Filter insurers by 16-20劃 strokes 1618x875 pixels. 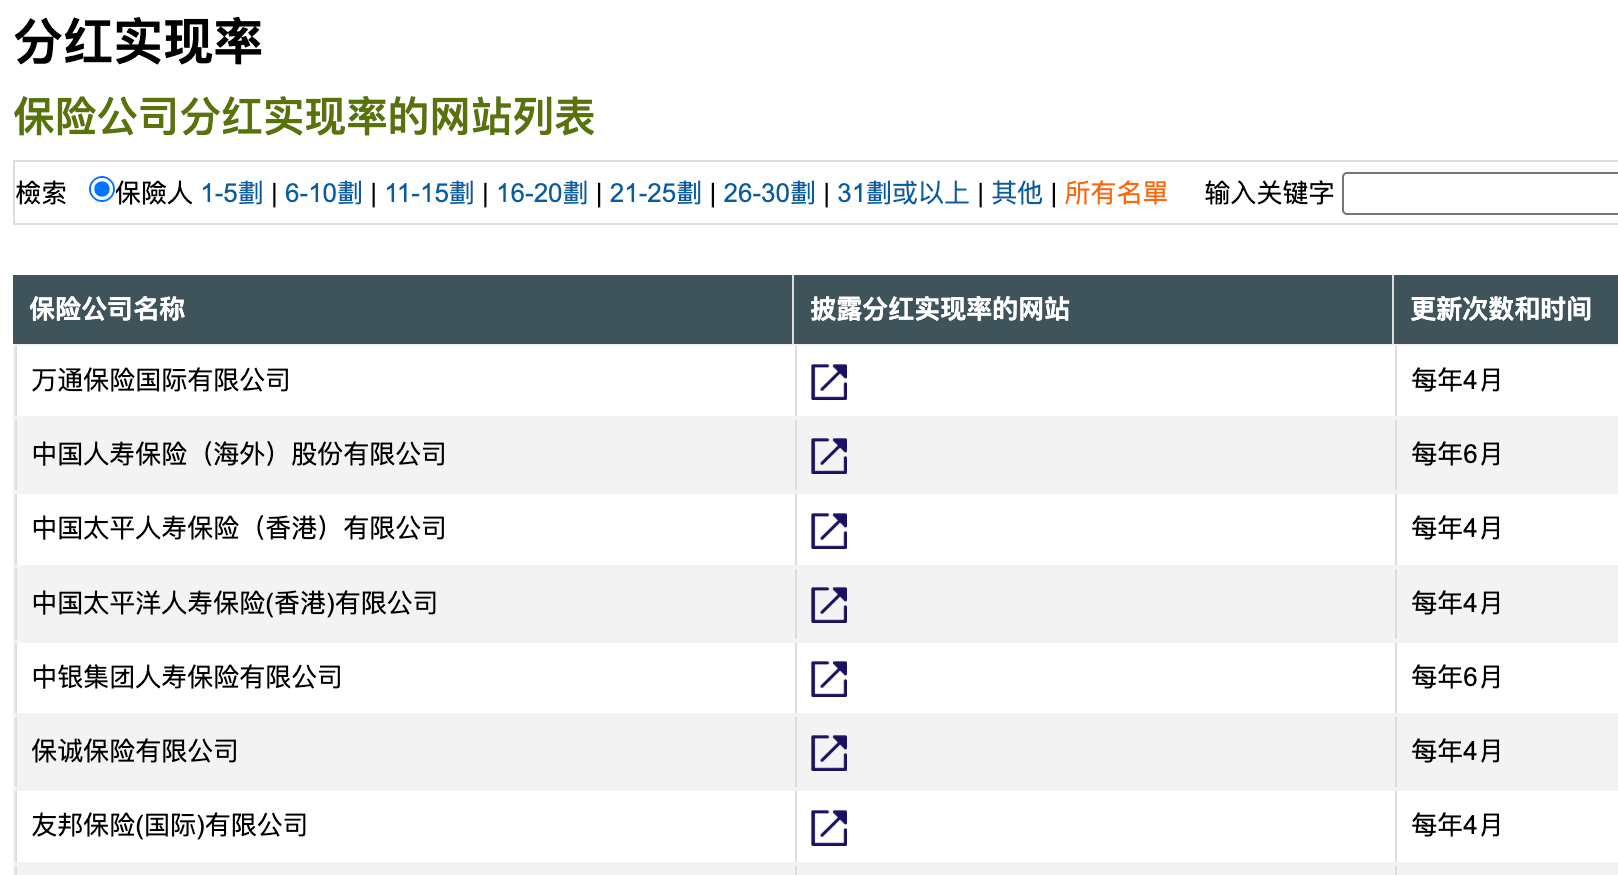point(542,193)
